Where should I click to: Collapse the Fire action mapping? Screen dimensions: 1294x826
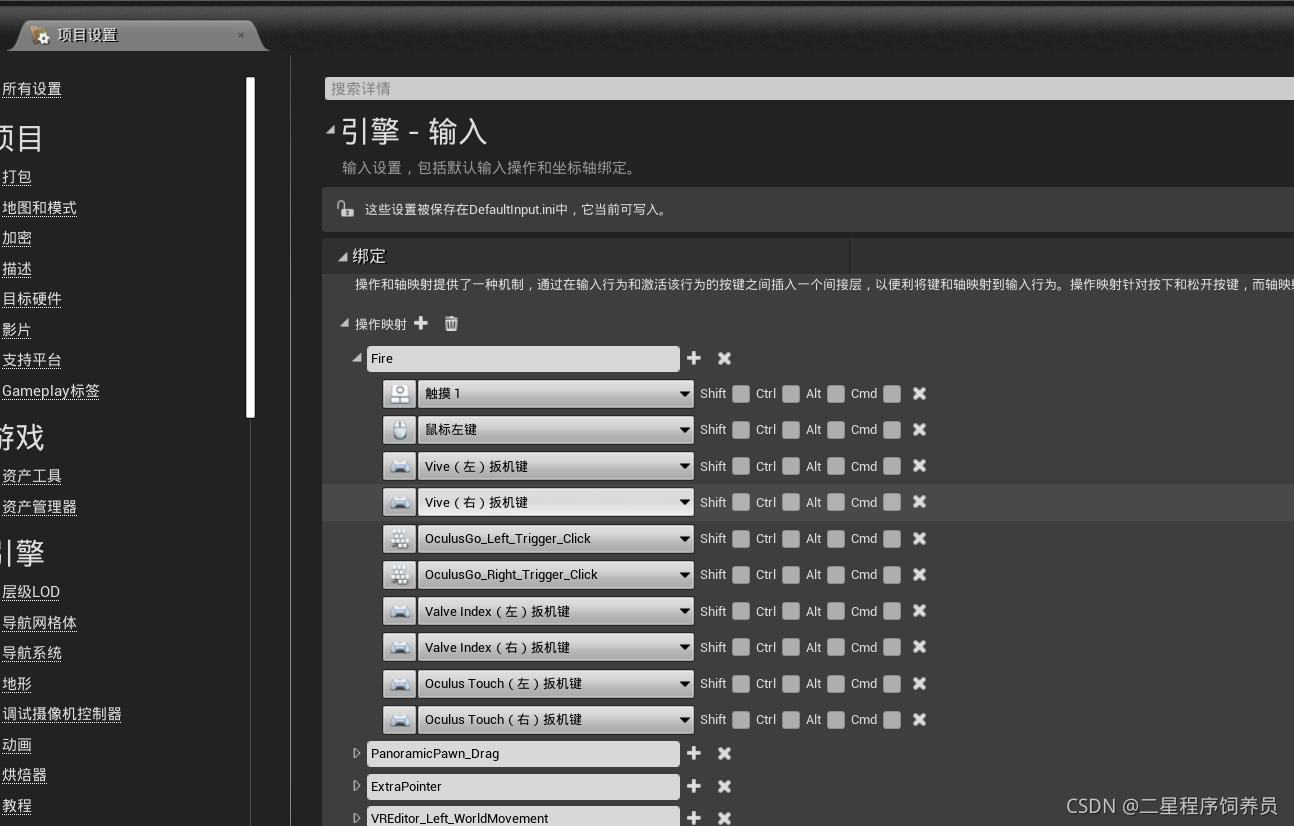coord(356,357)
